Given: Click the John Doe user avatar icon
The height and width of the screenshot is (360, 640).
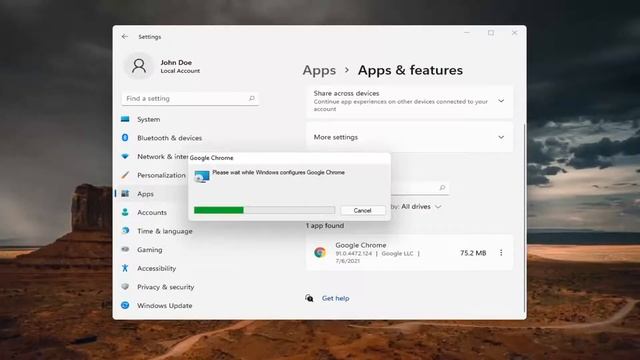Looking at the screenshot, I should (139, 66).
